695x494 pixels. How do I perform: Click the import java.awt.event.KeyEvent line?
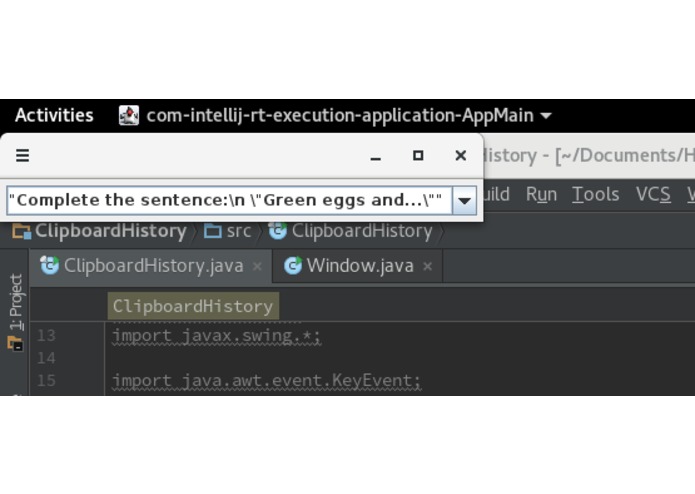pyautogui.click(x=266, y=381)
